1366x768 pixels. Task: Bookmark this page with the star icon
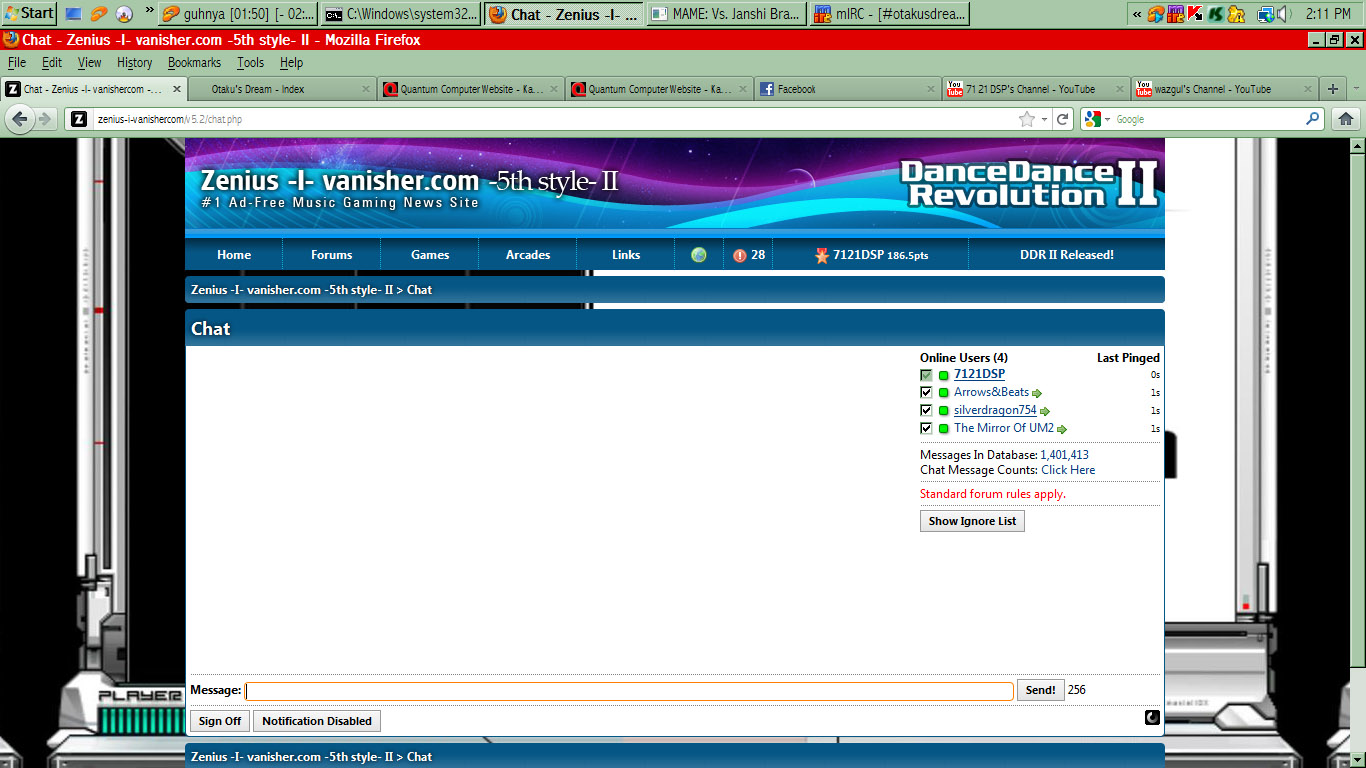coord(1027,119)
